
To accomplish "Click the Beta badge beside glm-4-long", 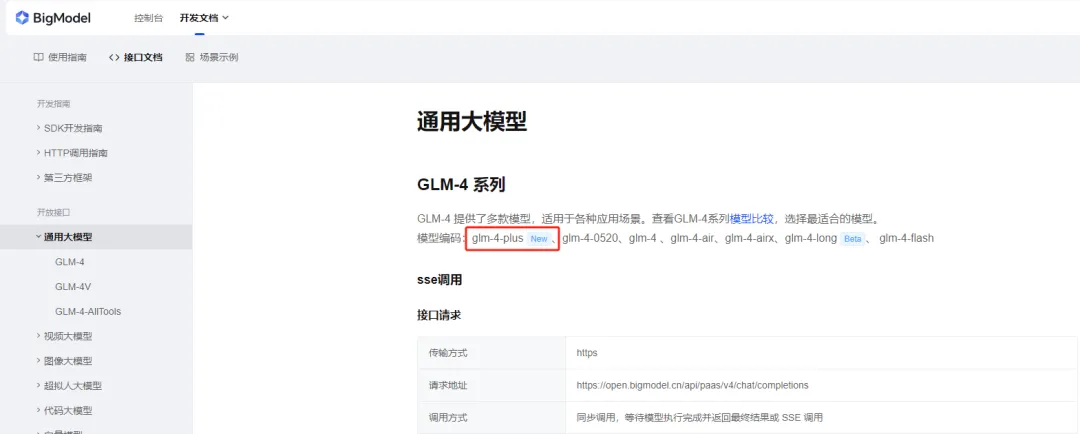I will 853,239.
